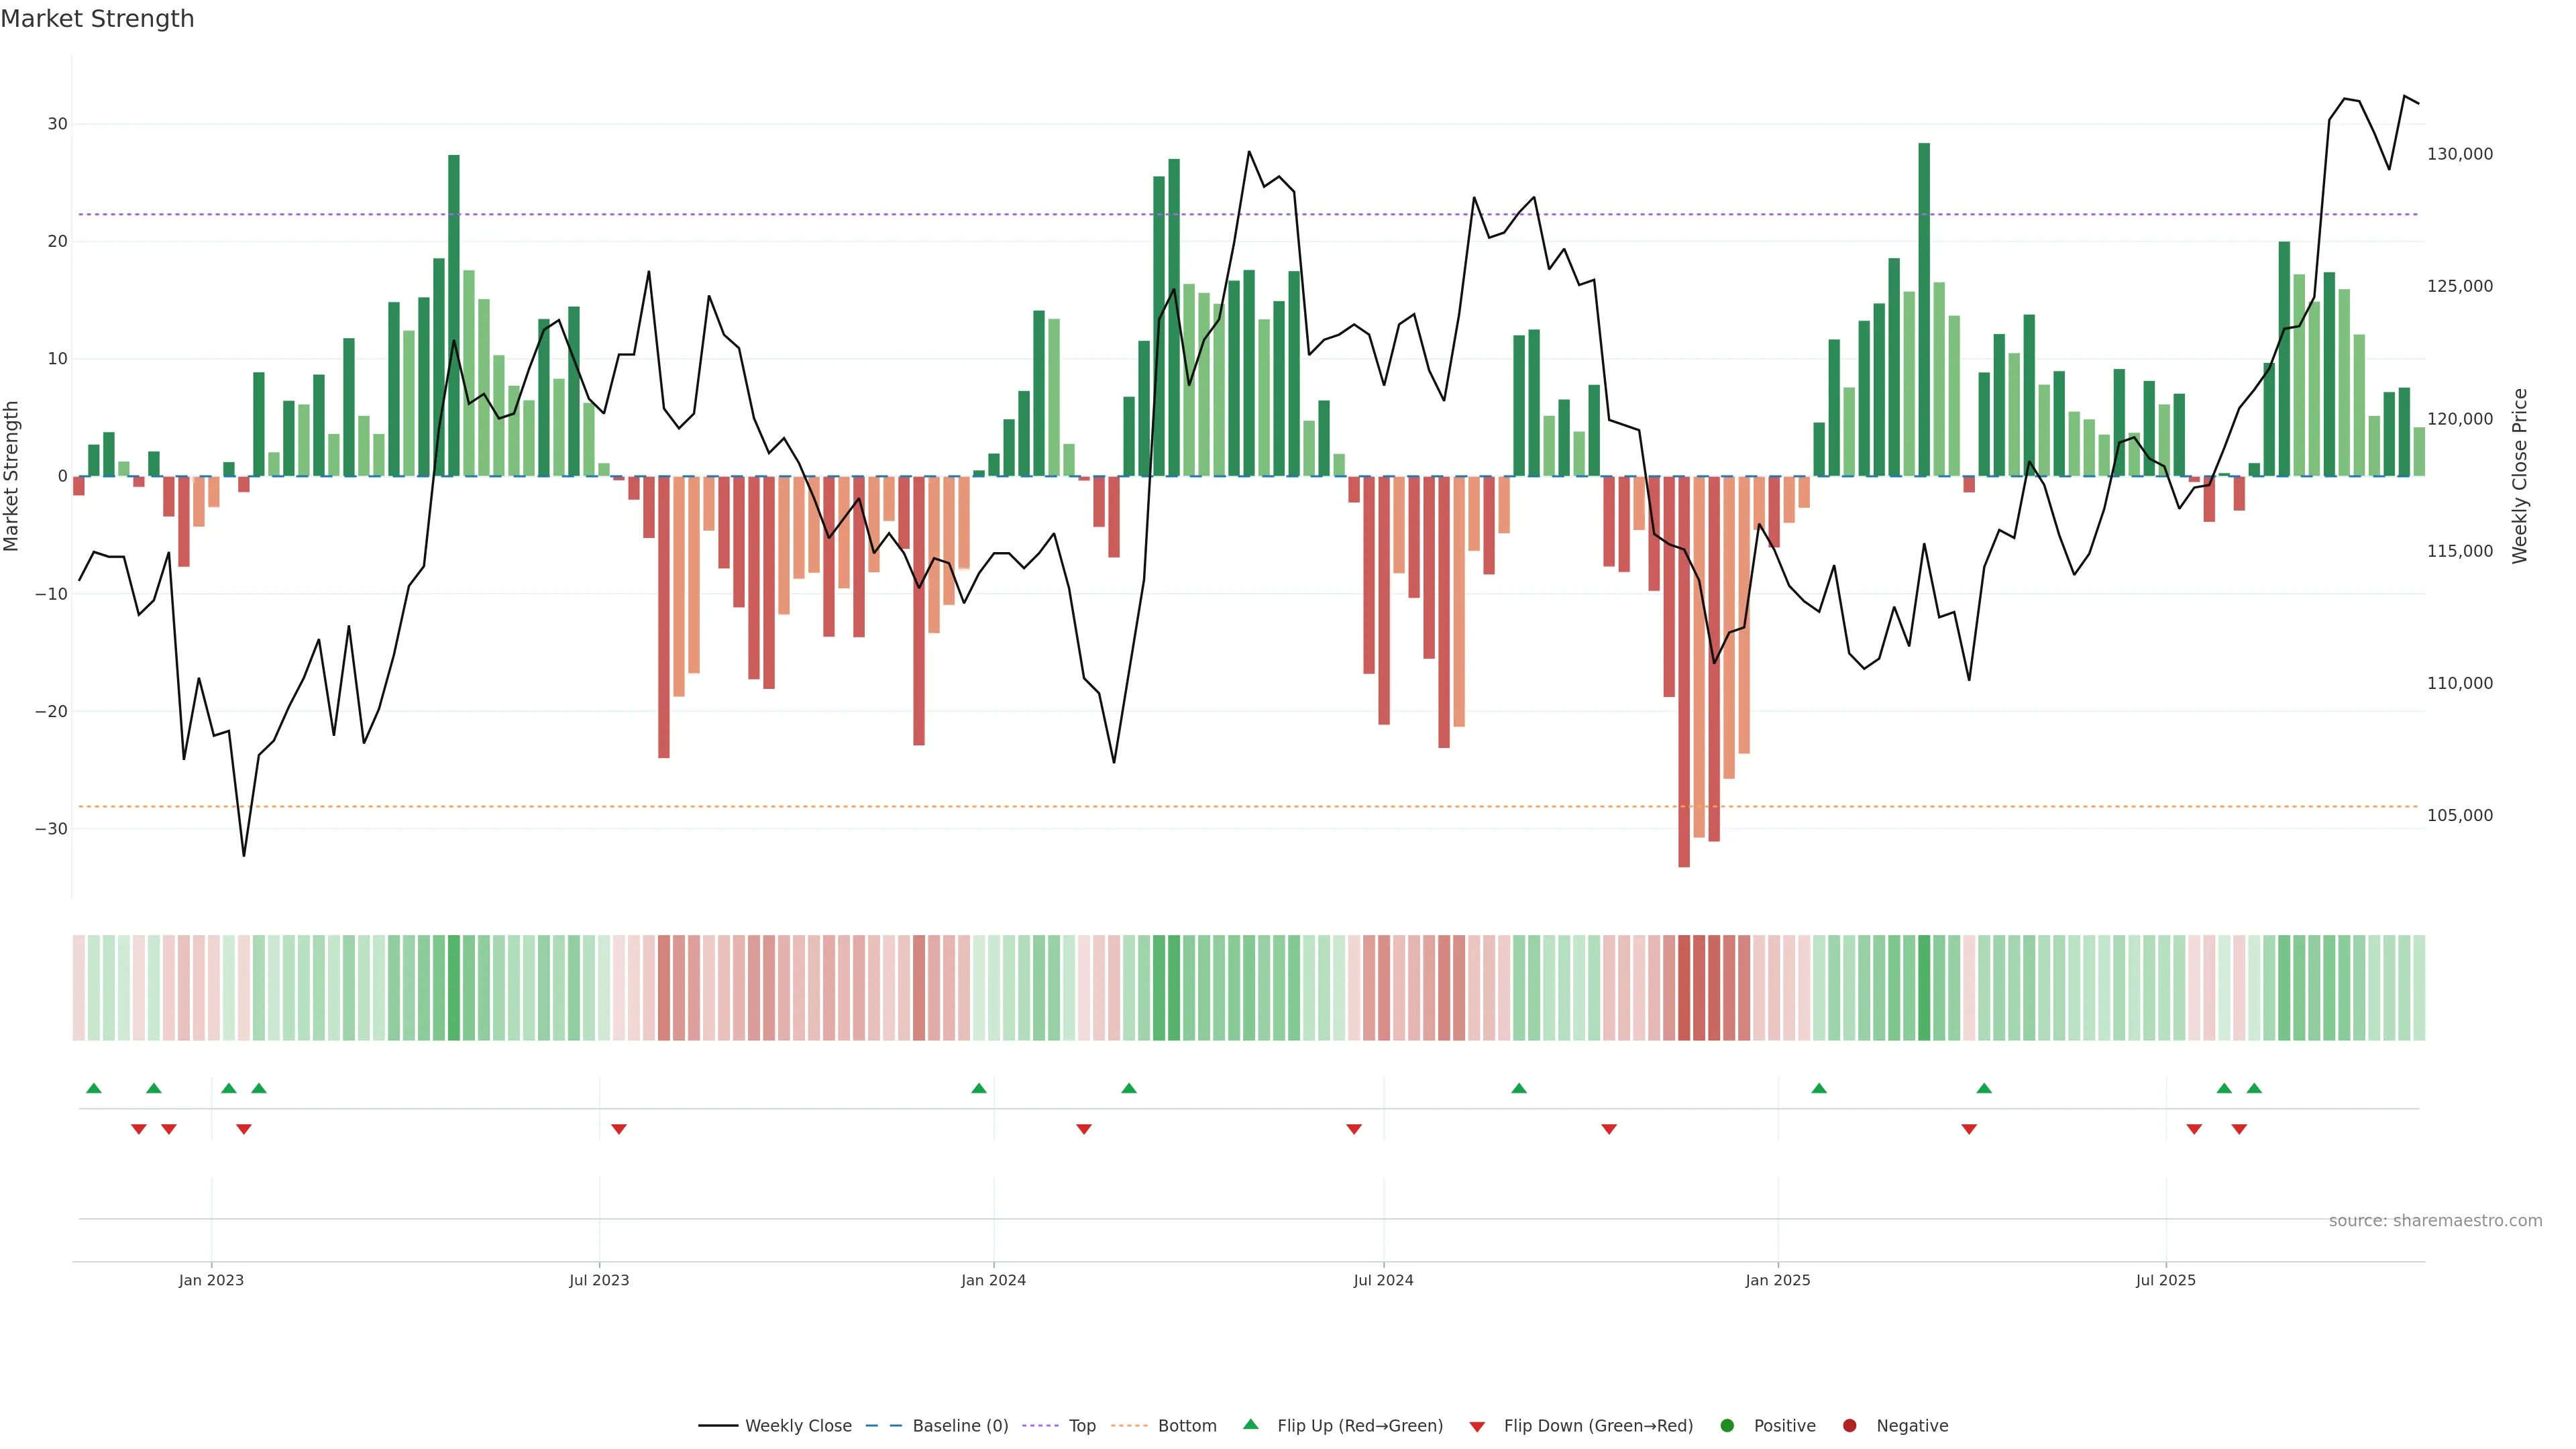
Task: Click the red Negative dot in the legend
Action: 1849,1426
